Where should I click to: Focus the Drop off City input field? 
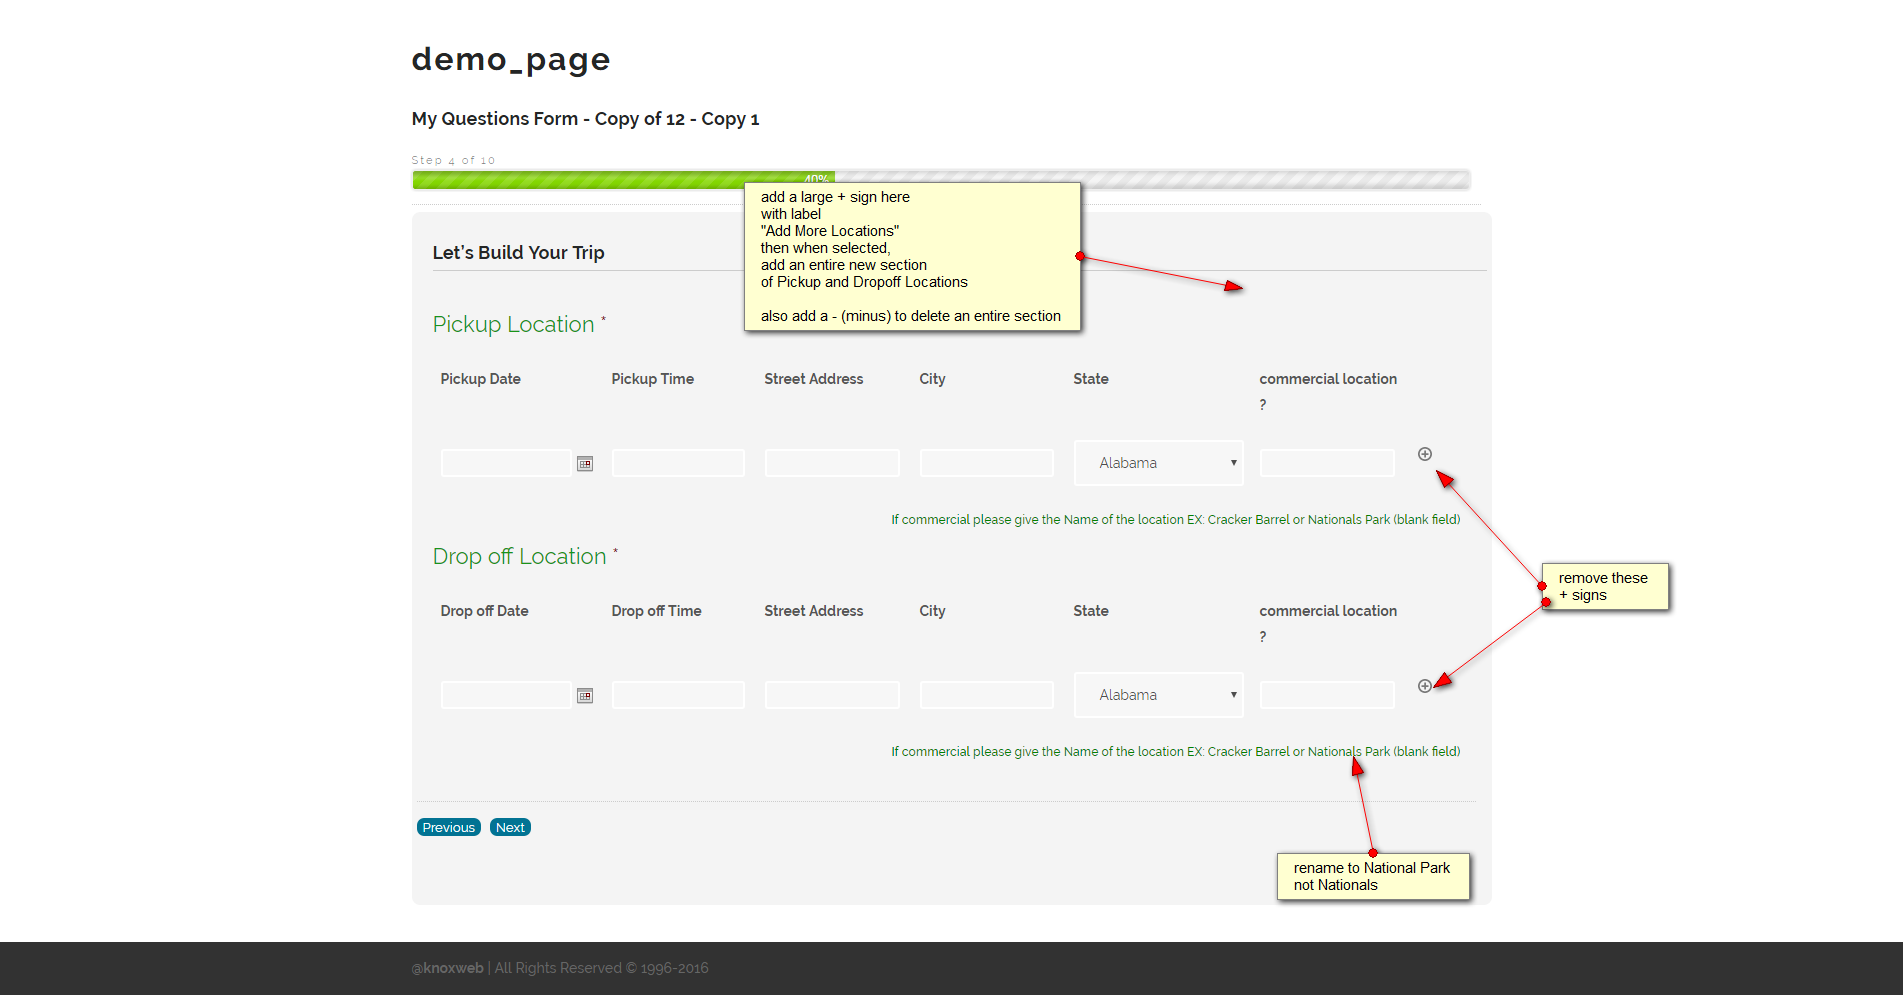point(987,695)
